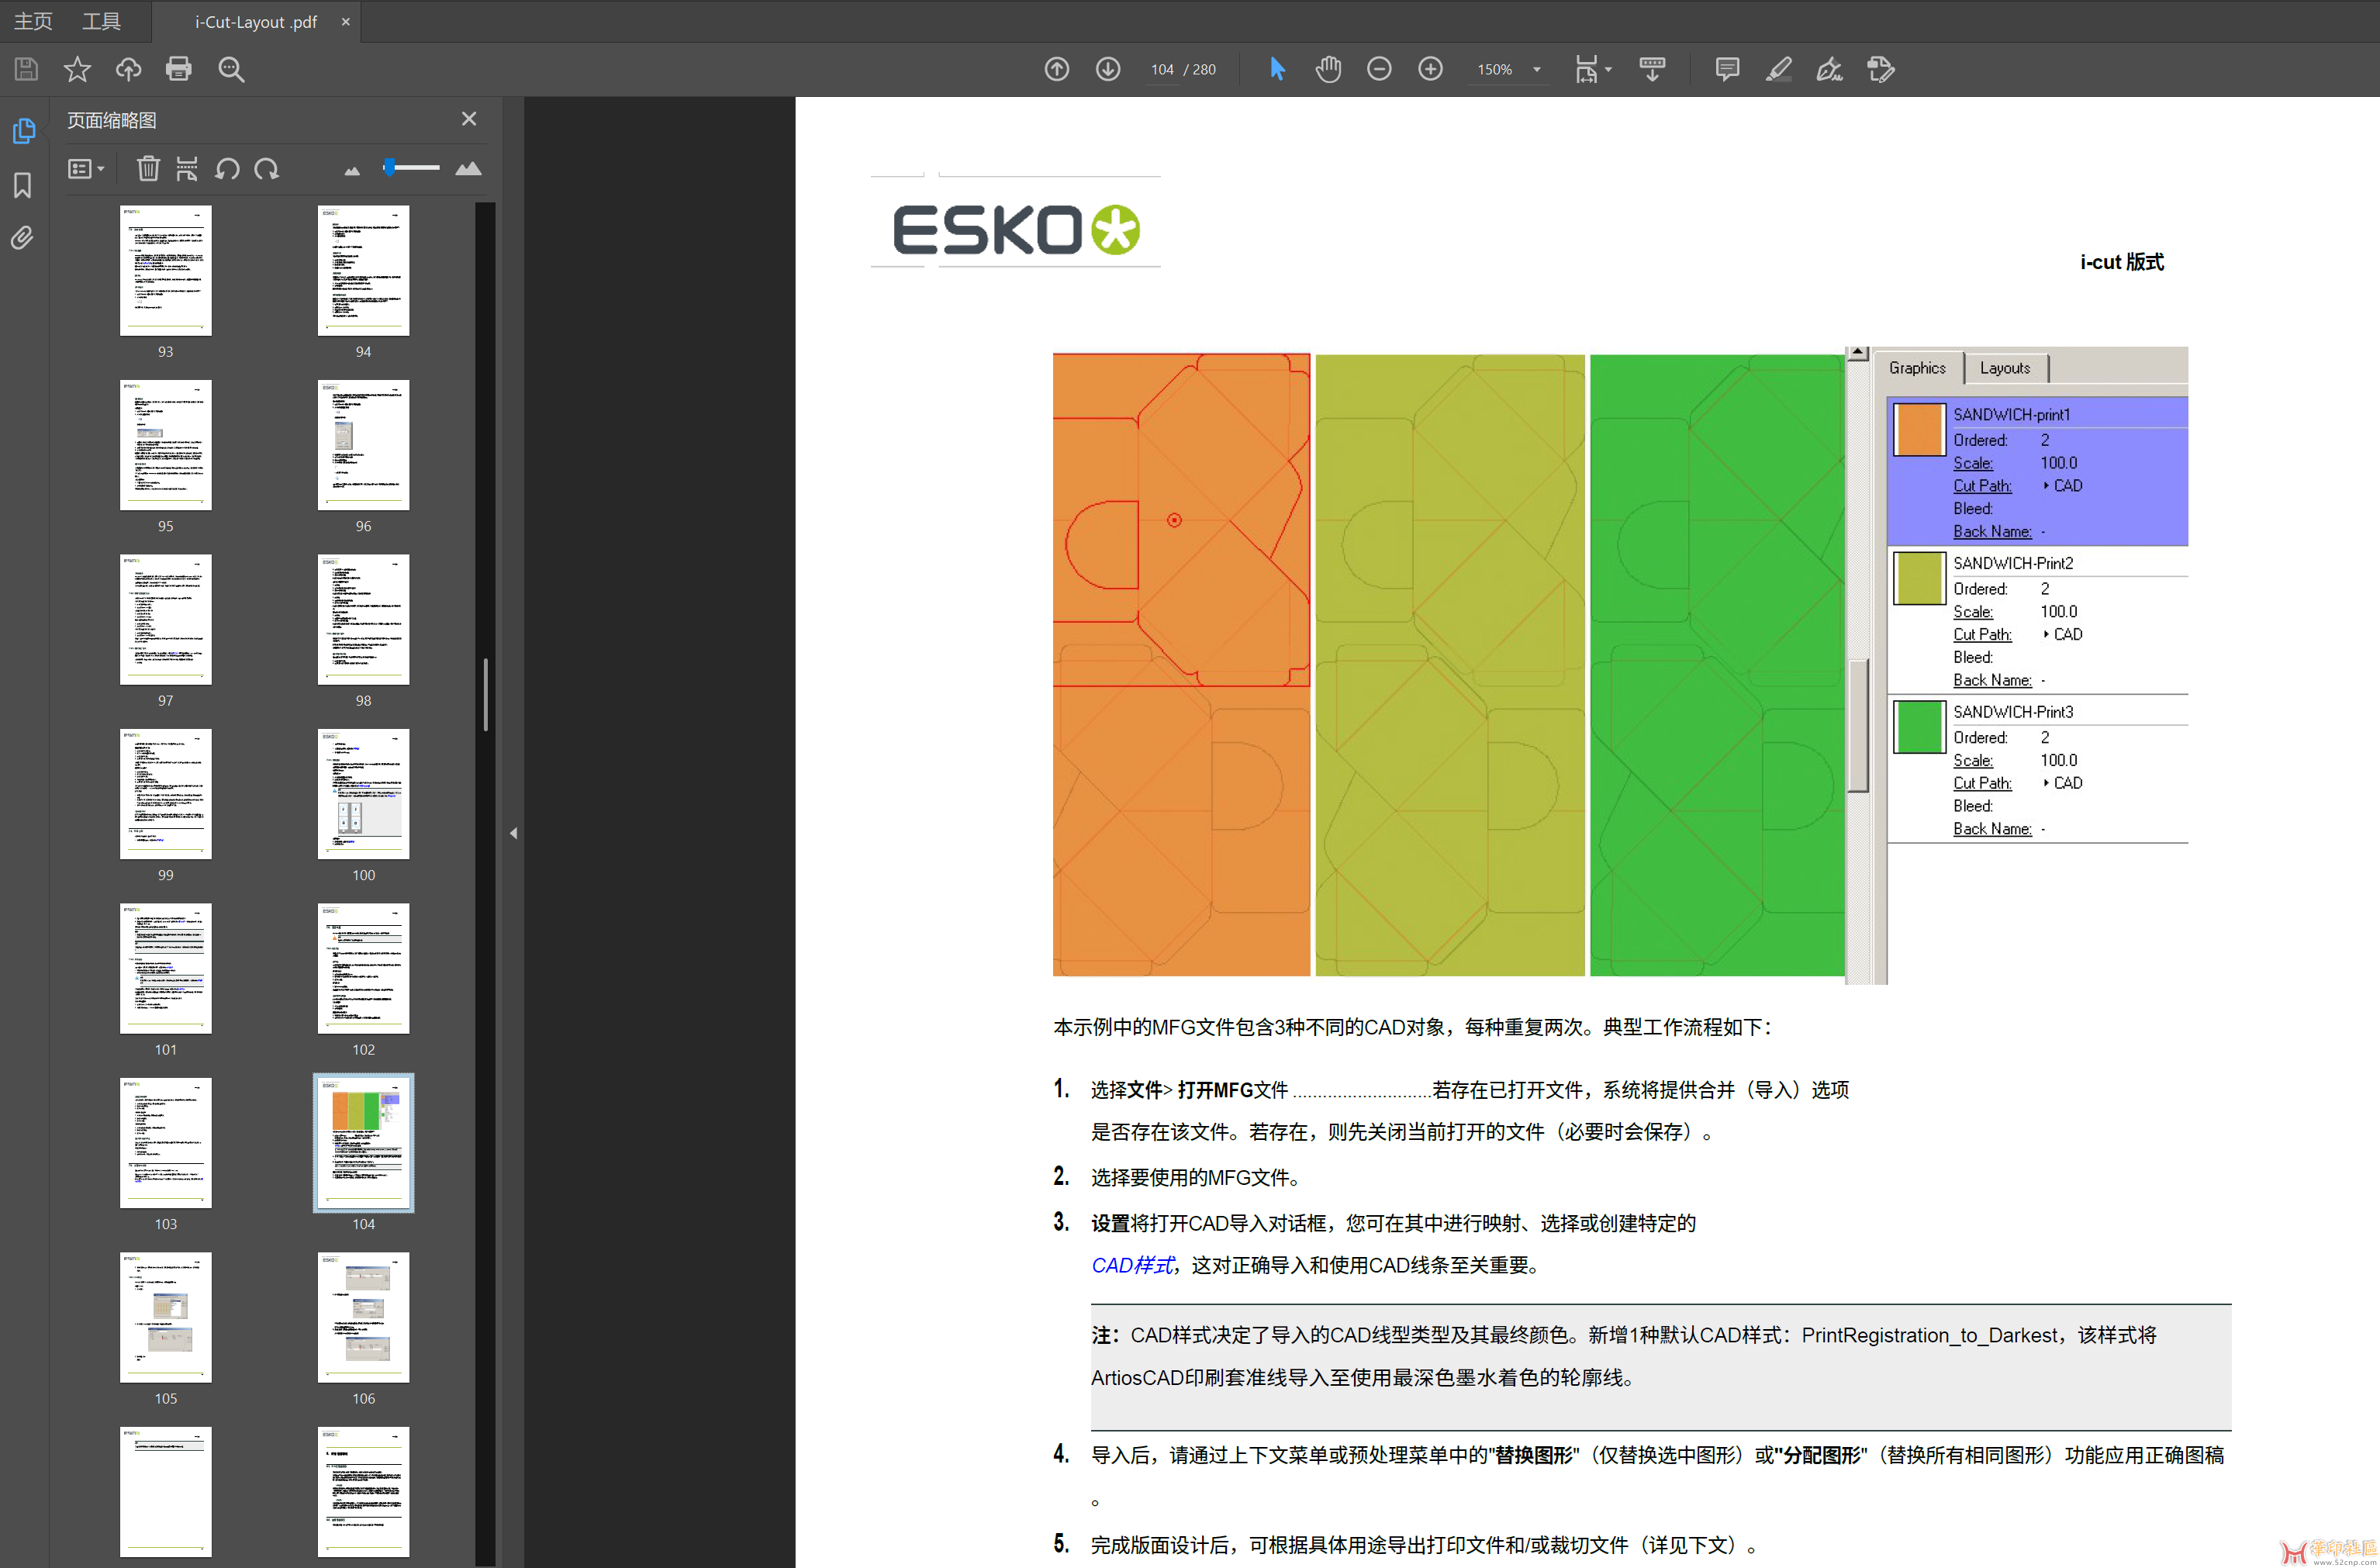This screenshot has height=1568, width=2380.
Task: Select the highlight text pen tool
Action: pyautogui.click(x=1778, y=69)
